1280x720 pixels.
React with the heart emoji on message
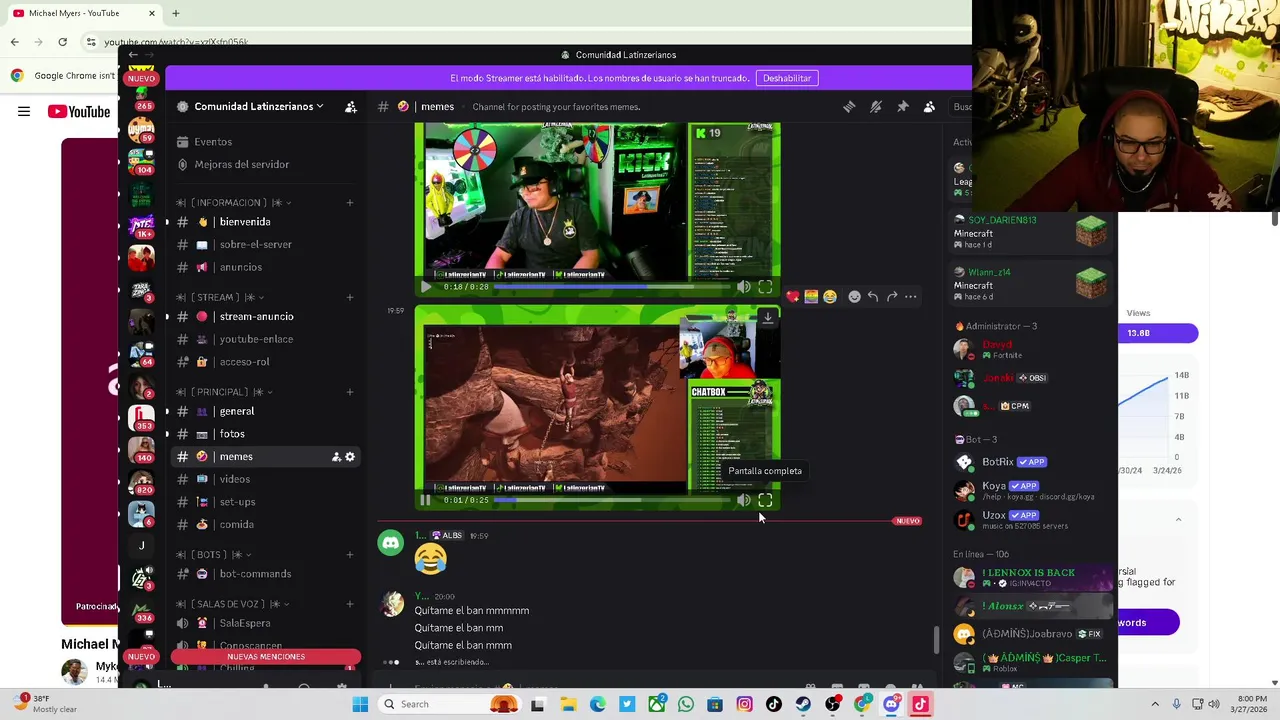click(792, 297)
